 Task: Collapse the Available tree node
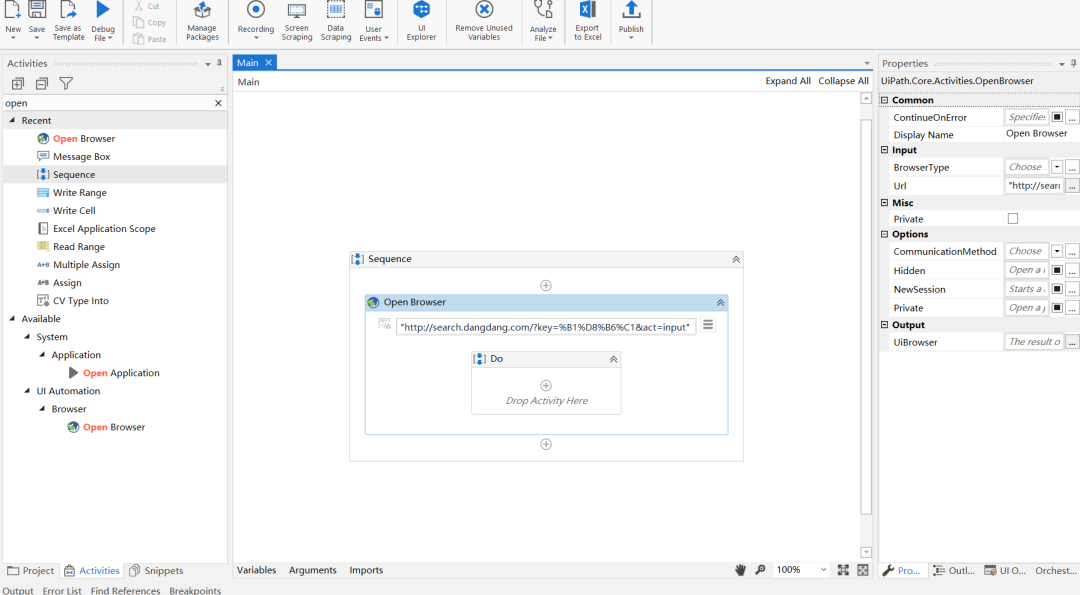(12, 318)
